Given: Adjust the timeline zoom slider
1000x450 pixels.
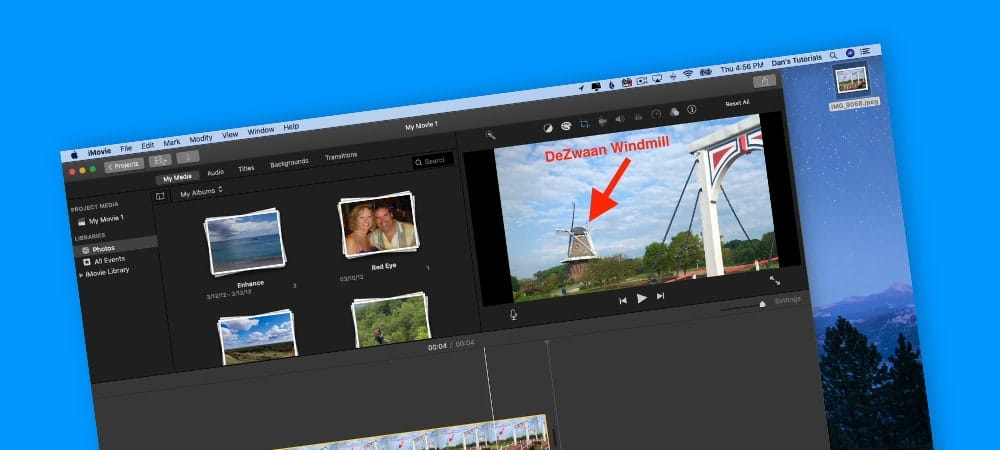Looking at the screenshot, I should click(x=761, y=303).
